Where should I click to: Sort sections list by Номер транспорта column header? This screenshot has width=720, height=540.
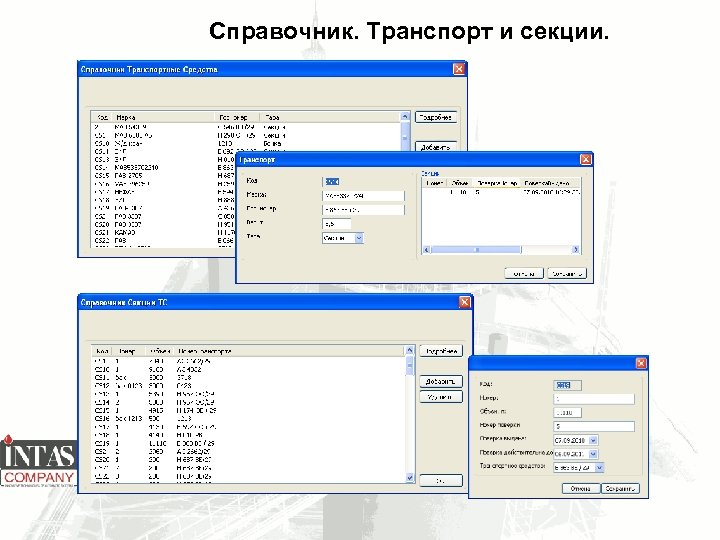coord(289,351)
